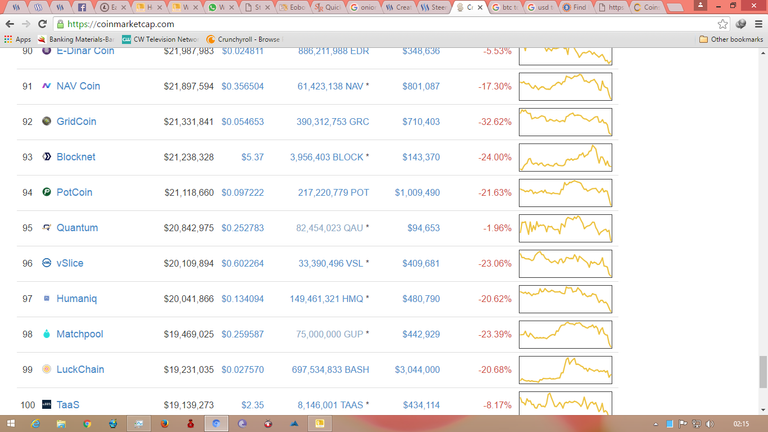Launch Internet Explorer from the taskbar
This screenshot has width=768, height=432.
click(x=35, y=424)
